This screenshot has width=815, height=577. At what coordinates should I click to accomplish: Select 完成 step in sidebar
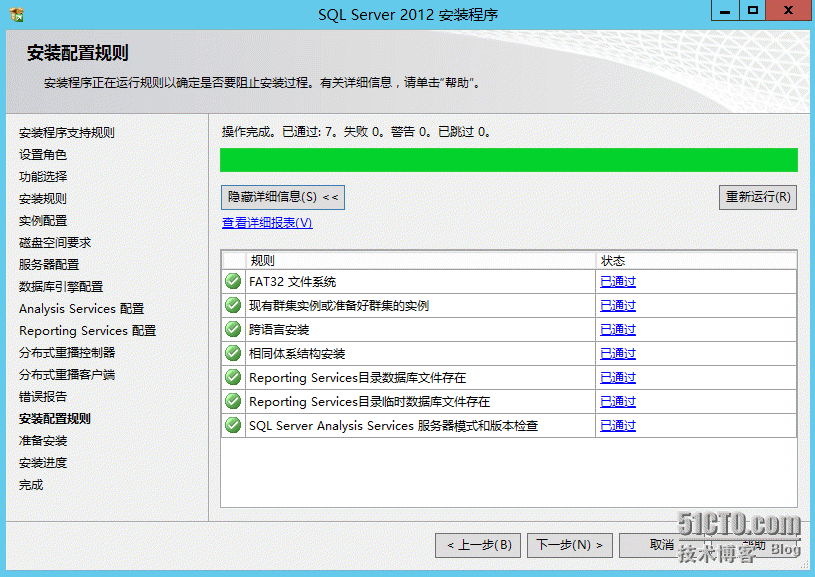tap(31, 484)
